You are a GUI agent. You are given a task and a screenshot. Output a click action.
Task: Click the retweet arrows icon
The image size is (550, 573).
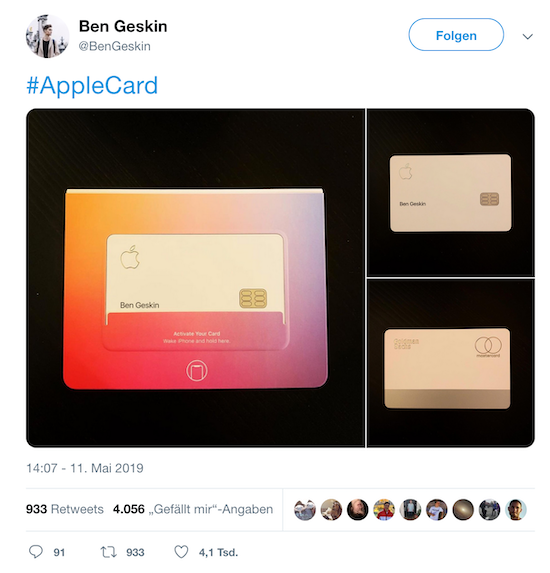(109, 552)
